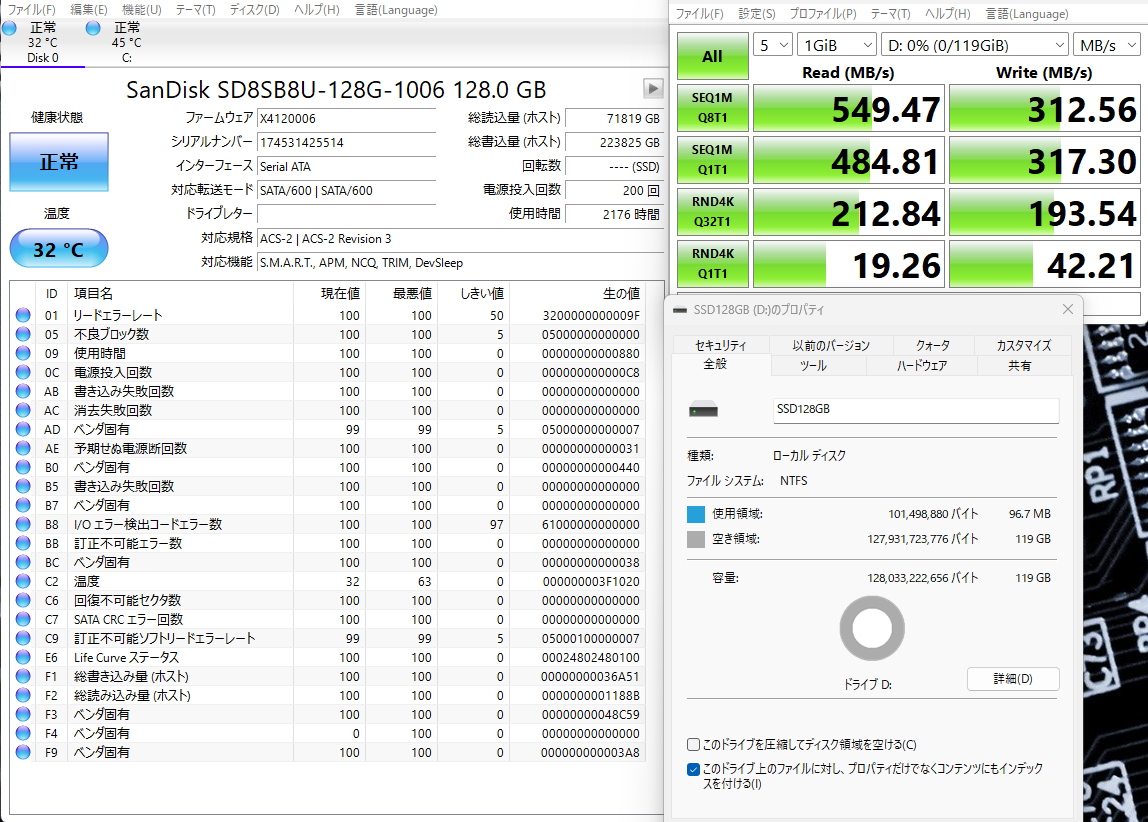The image size is (1148, 822).
Task: Open the 1GiB test size dropdown
Action: 836,45
